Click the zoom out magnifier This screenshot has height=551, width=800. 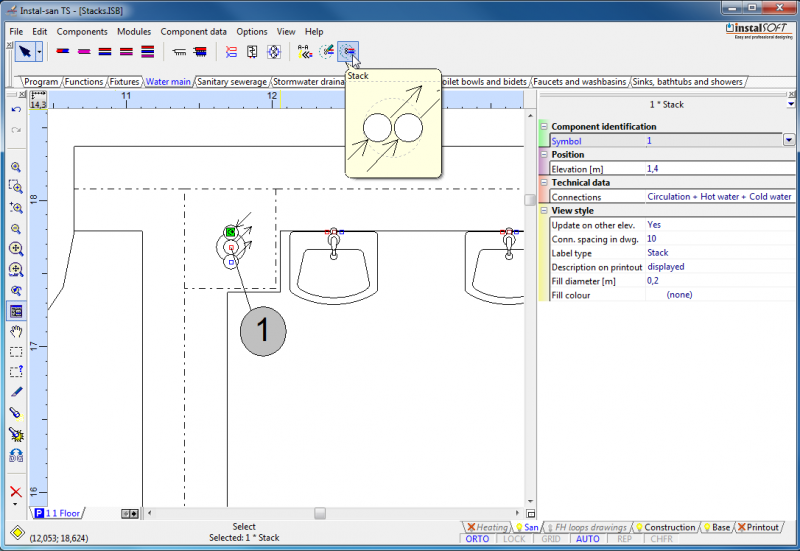coord(16,229)
